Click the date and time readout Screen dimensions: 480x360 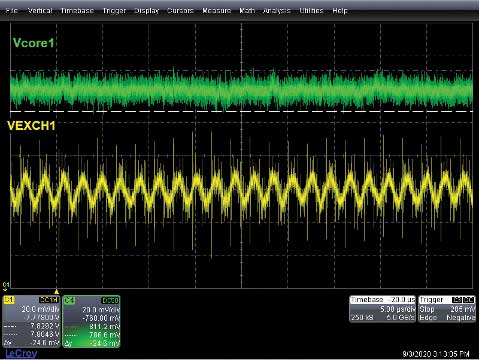pyautogui.click(x=436, y=354)
